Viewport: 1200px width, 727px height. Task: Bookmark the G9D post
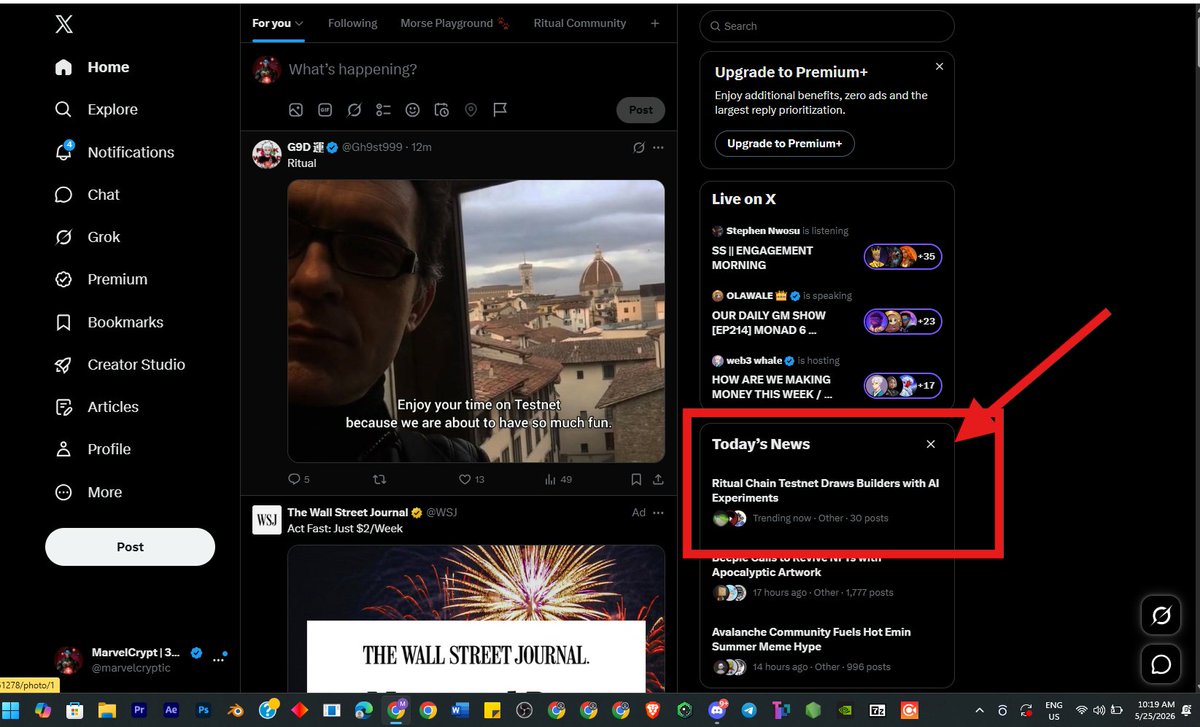tap(636, 480)
